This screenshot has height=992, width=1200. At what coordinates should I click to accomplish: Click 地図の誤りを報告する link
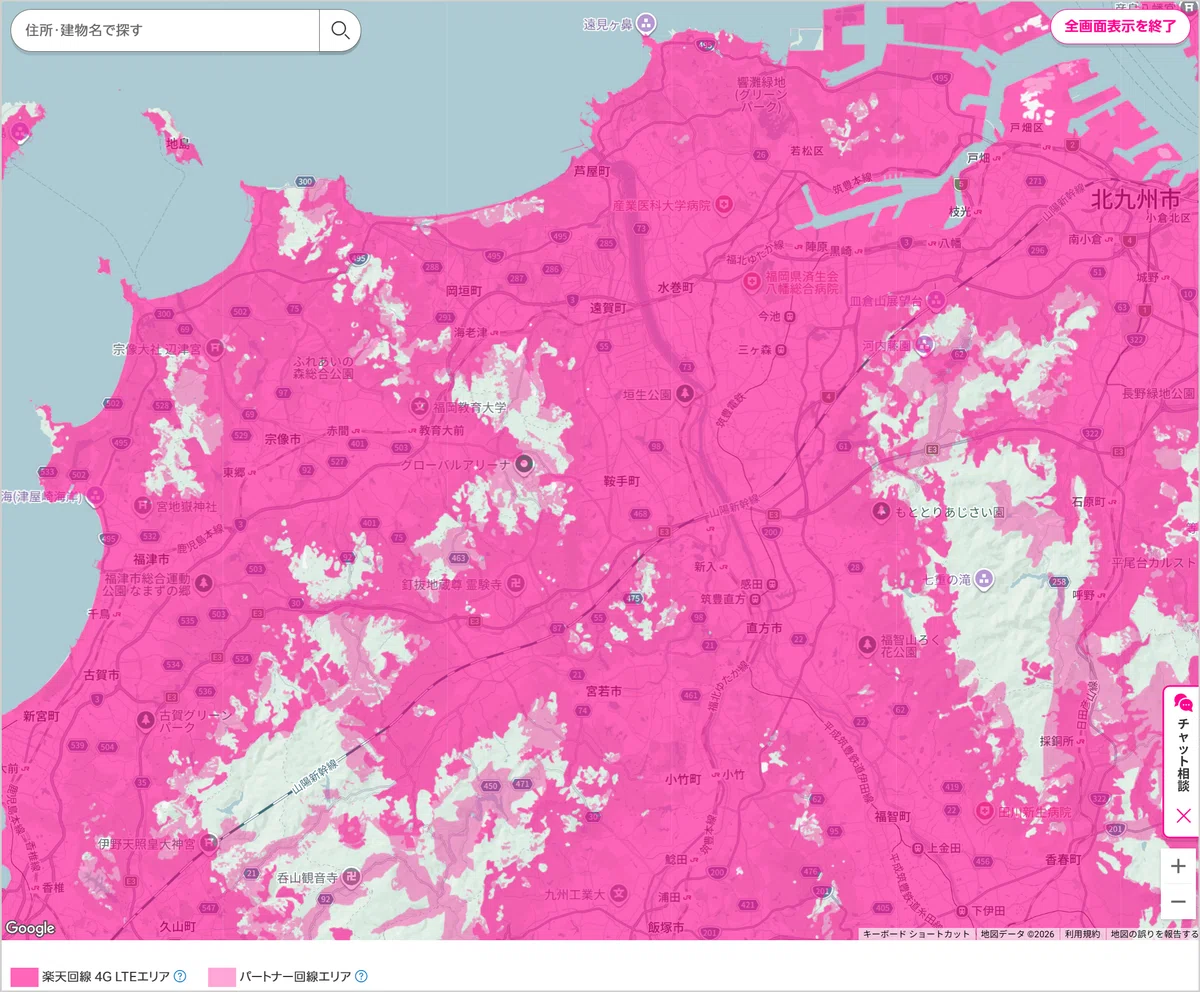pos(1153,933)
